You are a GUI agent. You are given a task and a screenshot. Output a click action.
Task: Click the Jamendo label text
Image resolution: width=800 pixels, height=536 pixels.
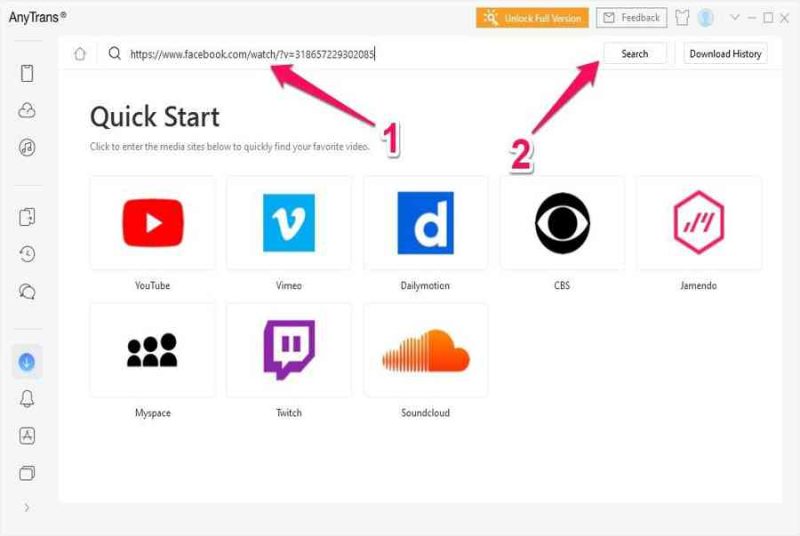698,286
